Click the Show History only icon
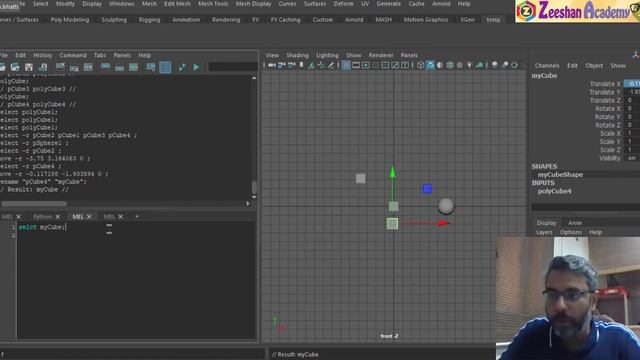Screen dimensions: 640x360 105,67
